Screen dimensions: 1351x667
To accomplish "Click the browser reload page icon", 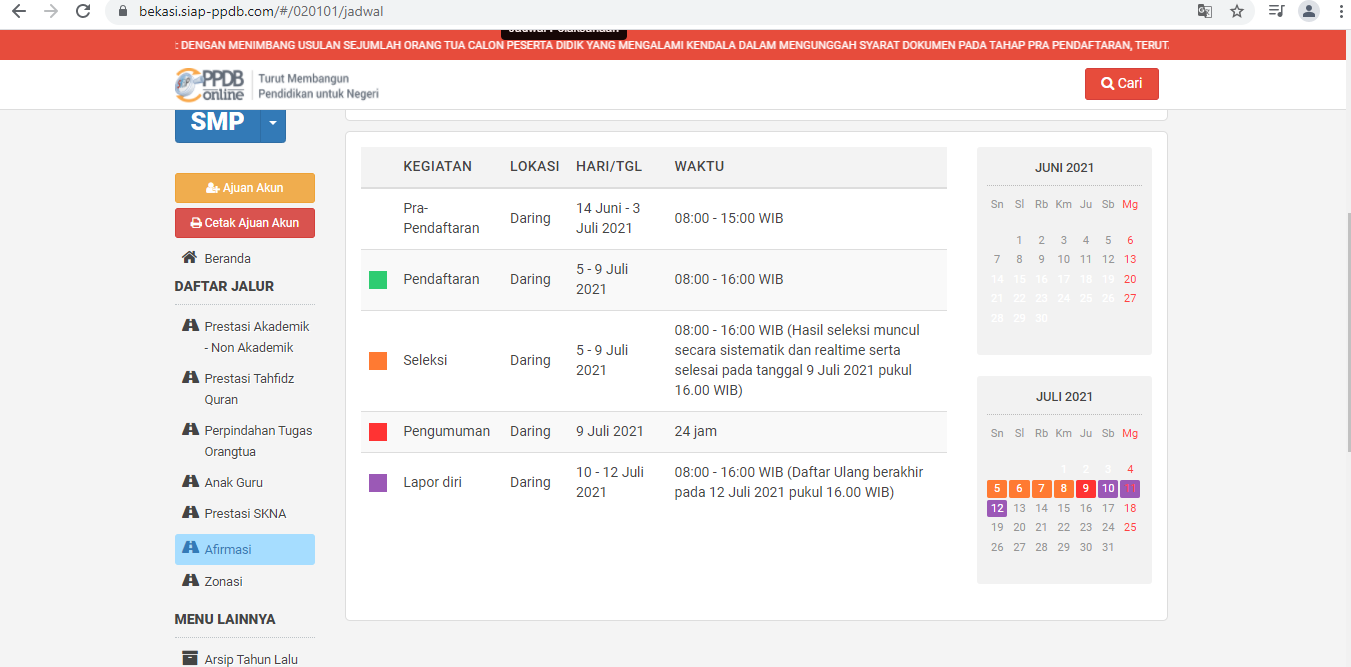I will tap(83, 12).
